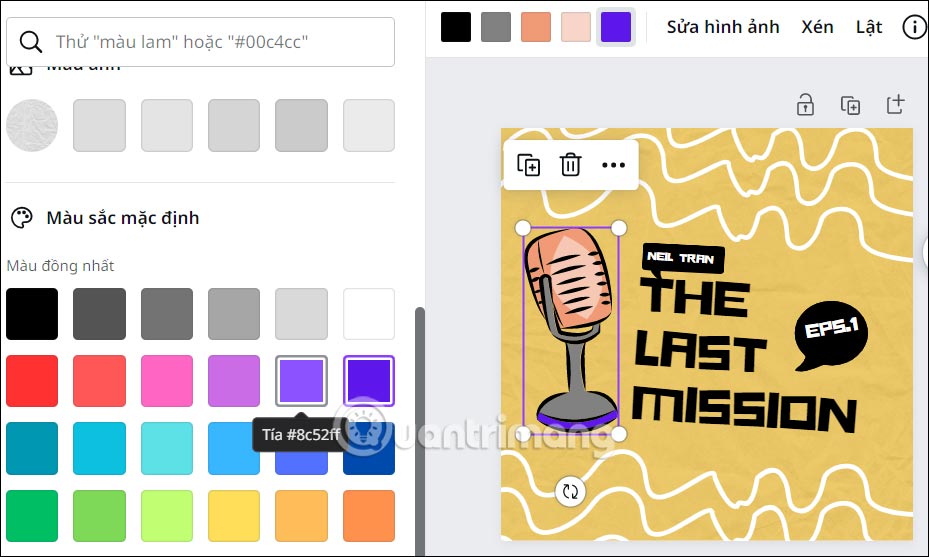Click the Xén crop option

click(817, 27)
